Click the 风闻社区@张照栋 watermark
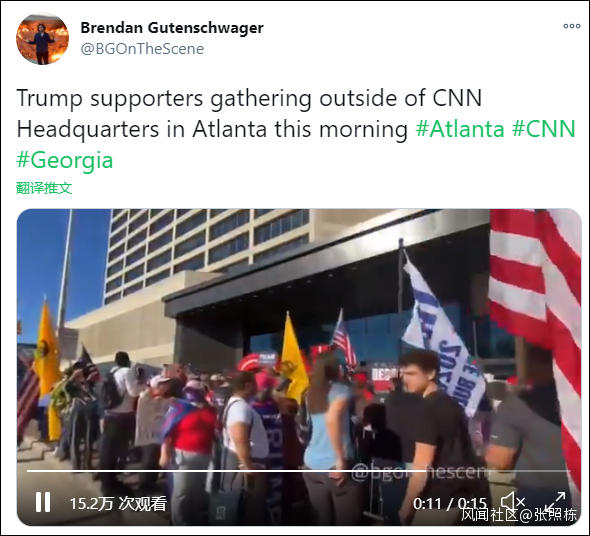 519,515
